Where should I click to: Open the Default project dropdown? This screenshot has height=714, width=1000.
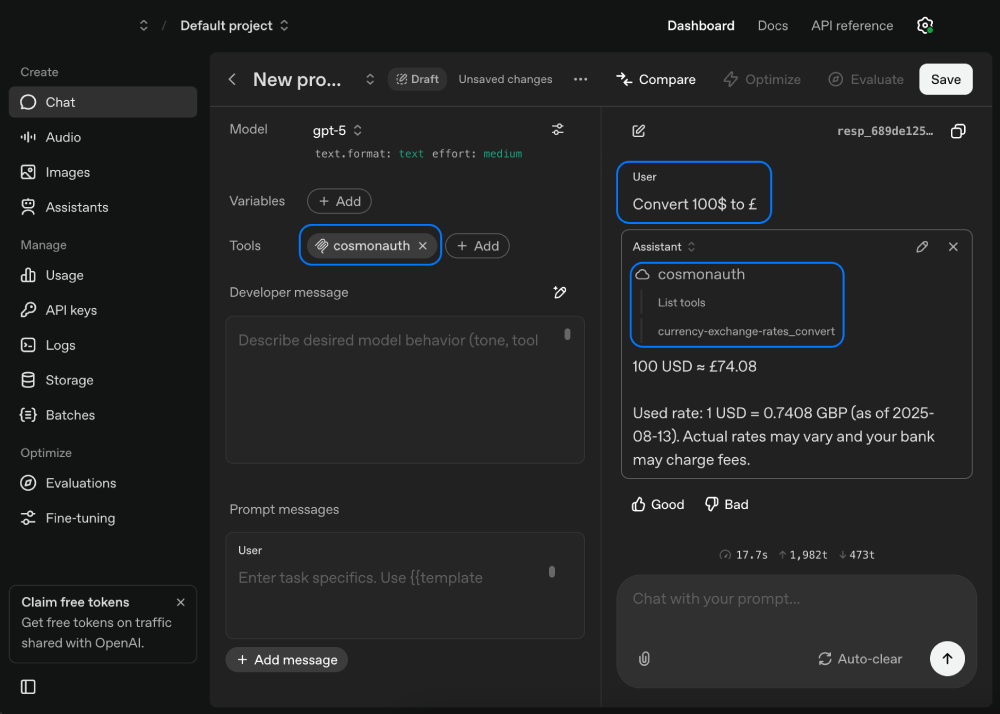click(x=234, y=26)
